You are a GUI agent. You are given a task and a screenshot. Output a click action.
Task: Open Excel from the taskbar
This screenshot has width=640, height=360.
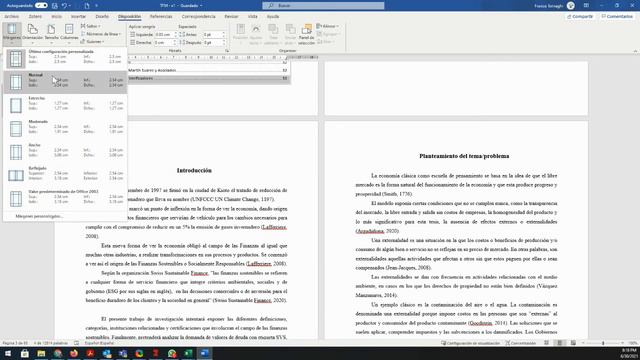[188, 353]
